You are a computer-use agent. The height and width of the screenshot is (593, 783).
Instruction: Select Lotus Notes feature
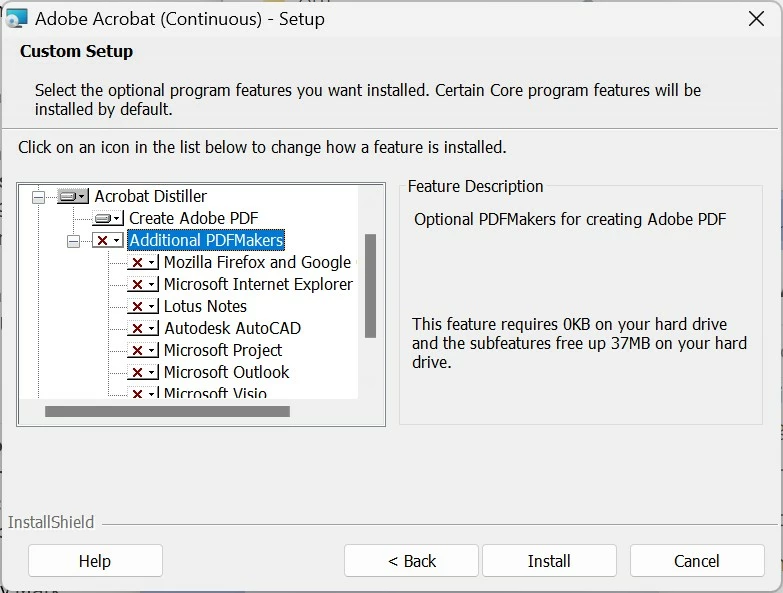(205, 306)
